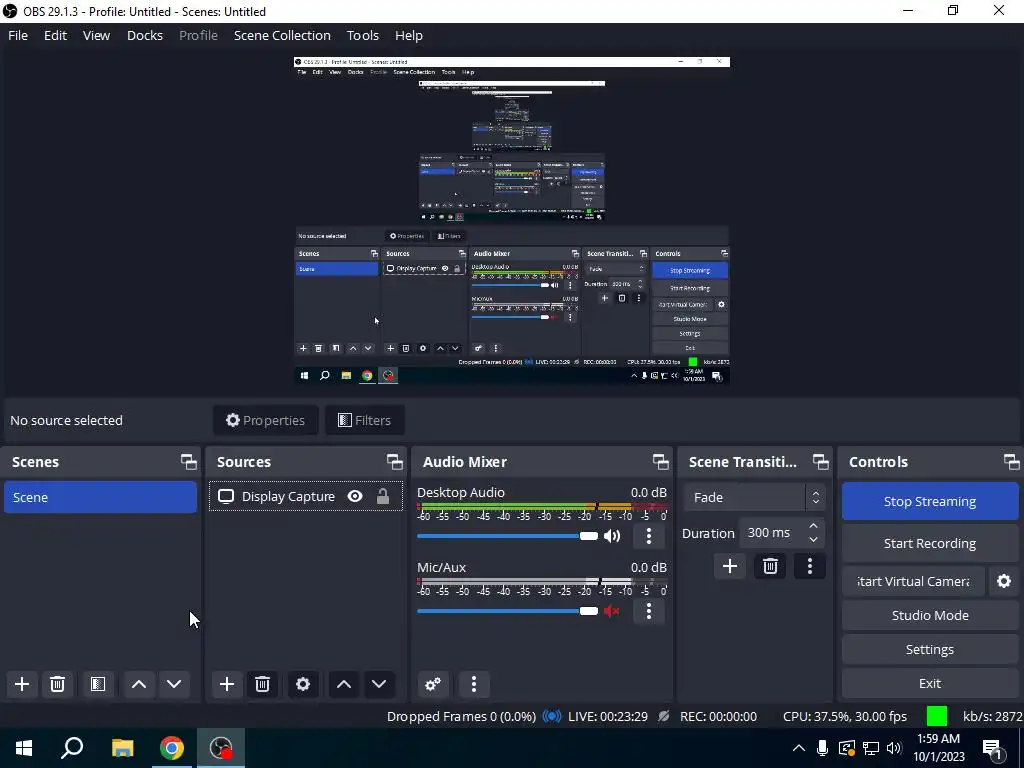Move source up arrow

click(x=344, y=684)
